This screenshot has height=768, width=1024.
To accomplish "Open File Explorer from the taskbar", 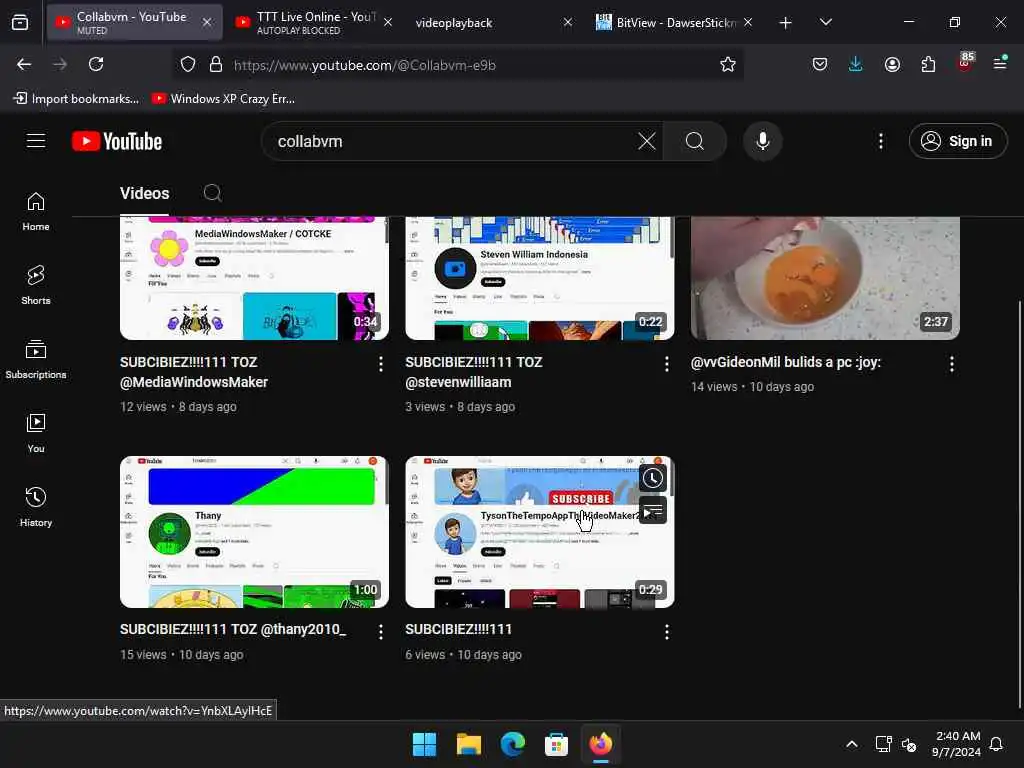I will pyautogui.click(x=468, y=744).
